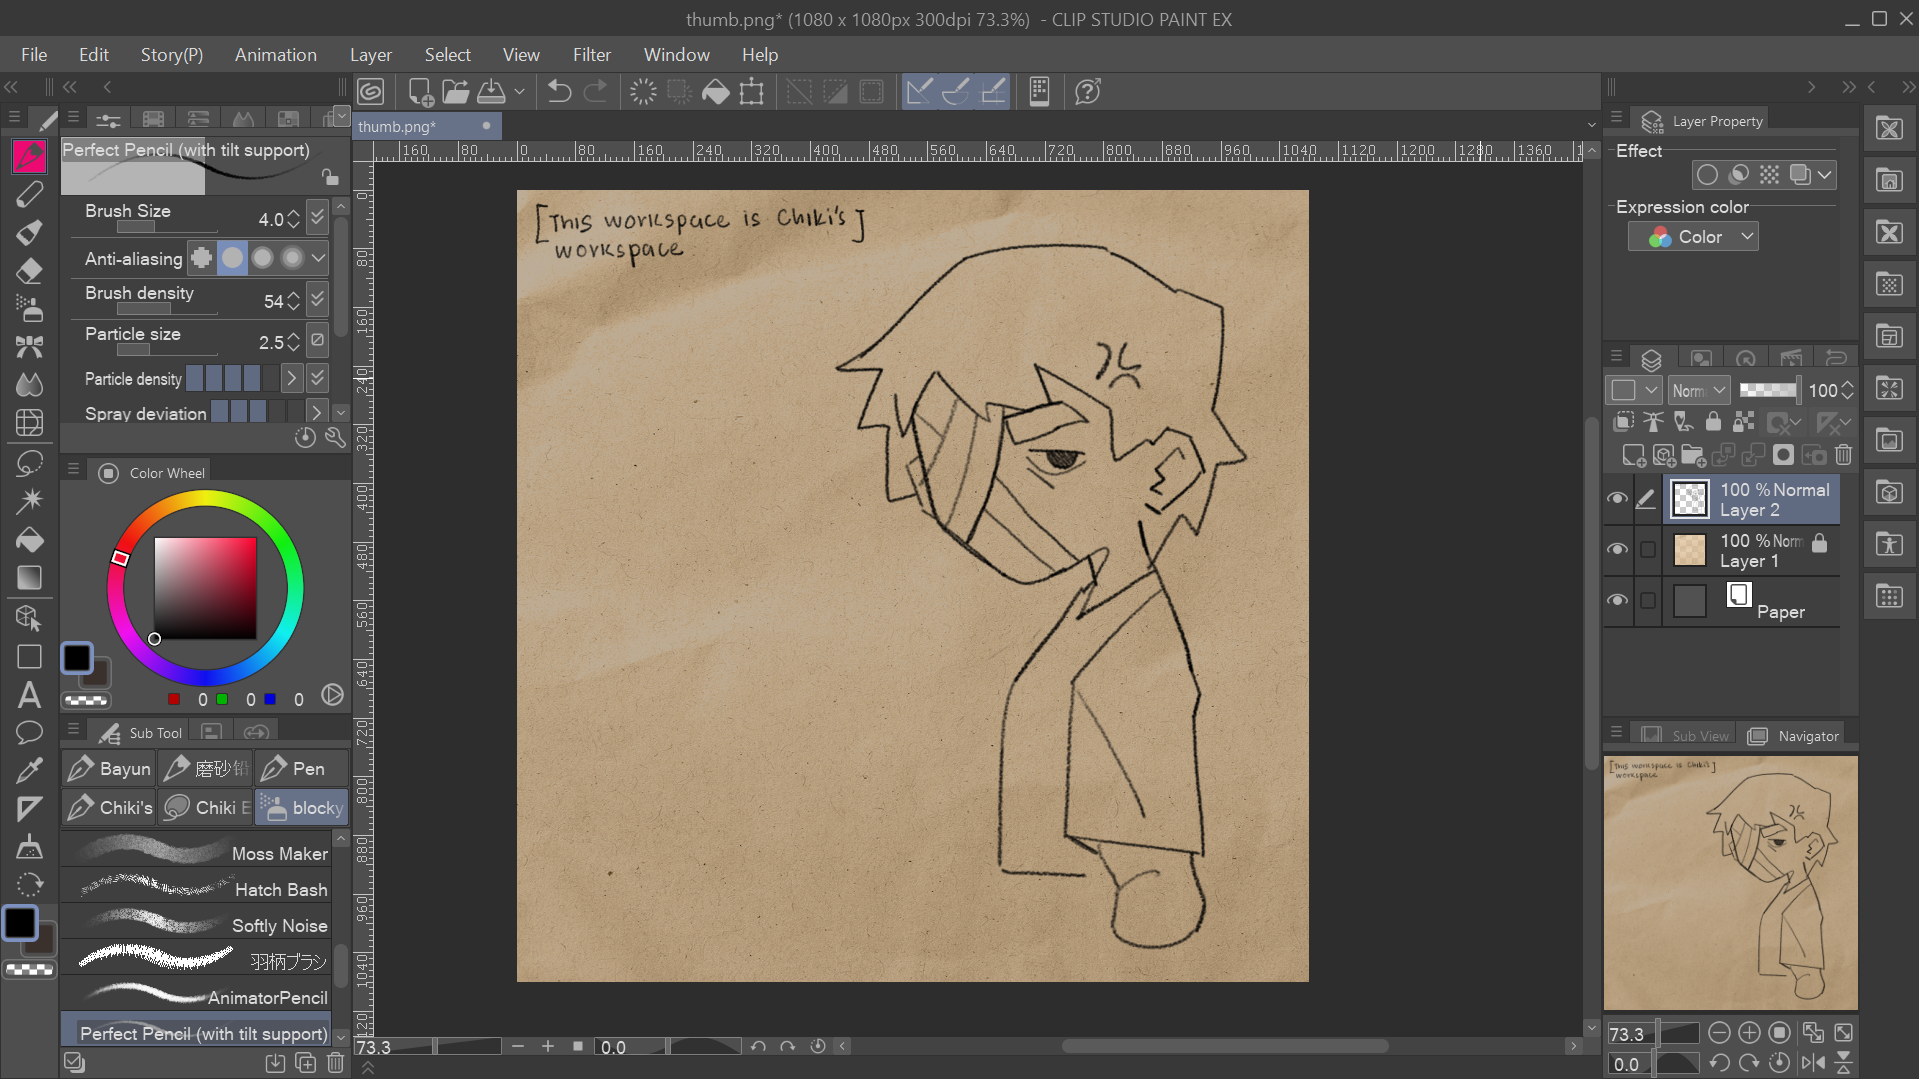Select the Eraser tool in the toolbar

(29, 271)
